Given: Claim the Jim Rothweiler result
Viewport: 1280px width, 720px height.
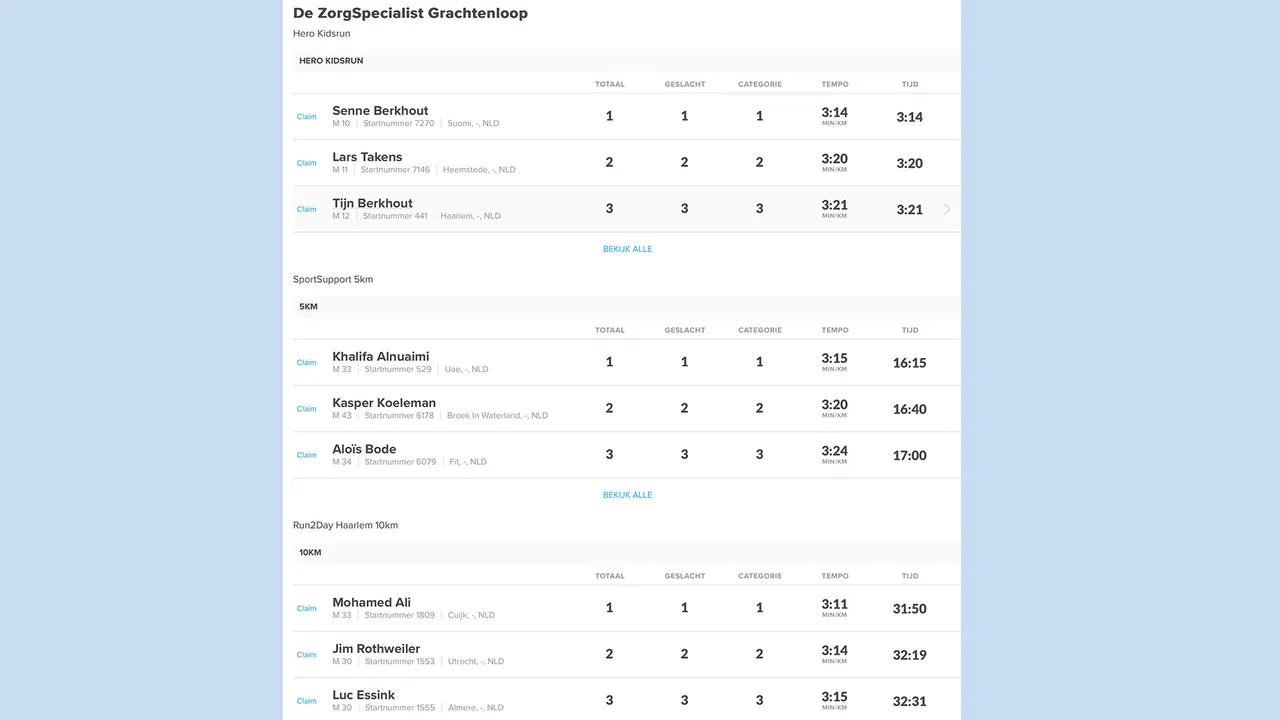Looking at the screenshot, I should click(x=306, y=655).
